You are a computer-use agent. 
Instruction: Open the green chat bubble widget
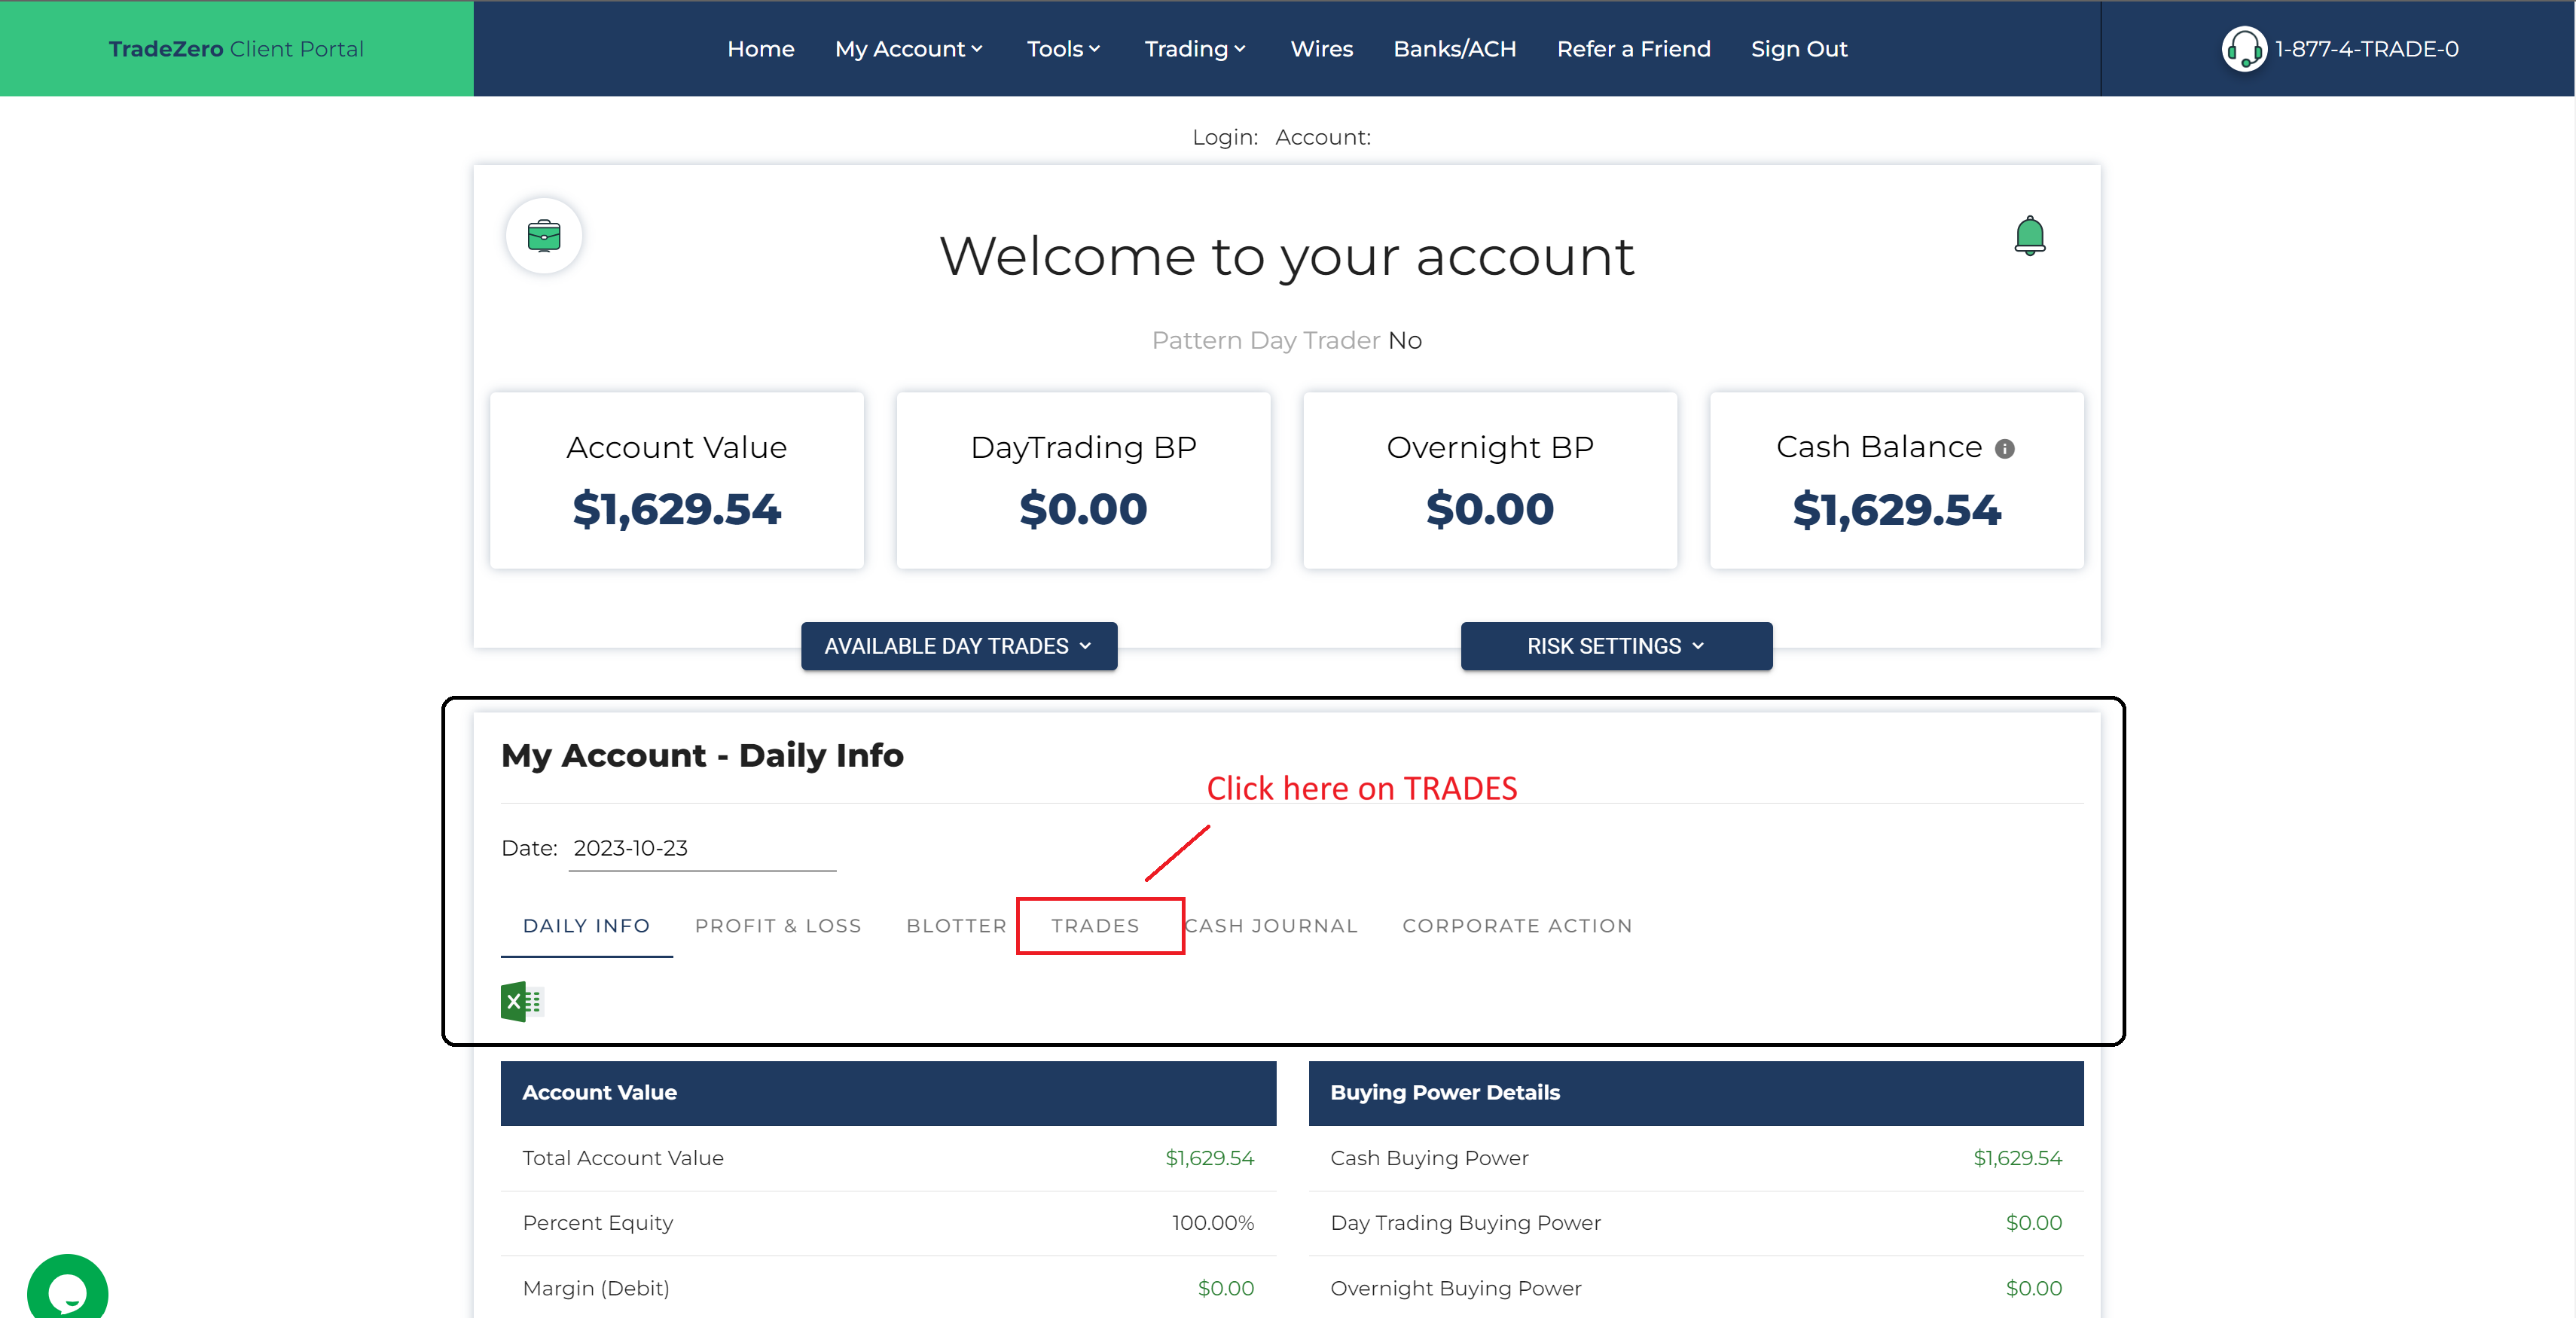67,1290
